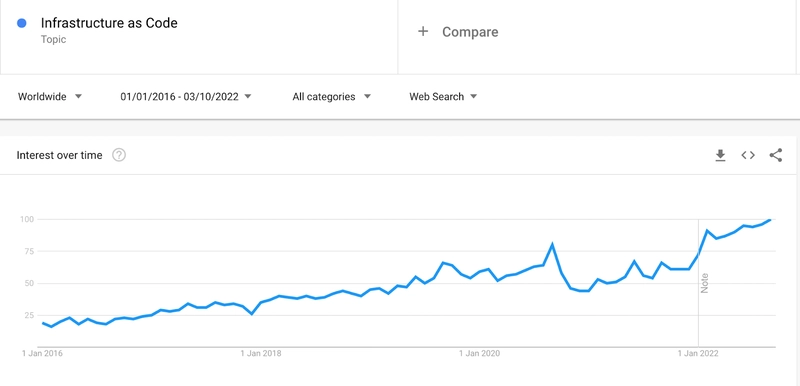Screen dimensions: 800x386
Task: Open the help icon beside Interest over time
Action: click(x=119, y=155)
